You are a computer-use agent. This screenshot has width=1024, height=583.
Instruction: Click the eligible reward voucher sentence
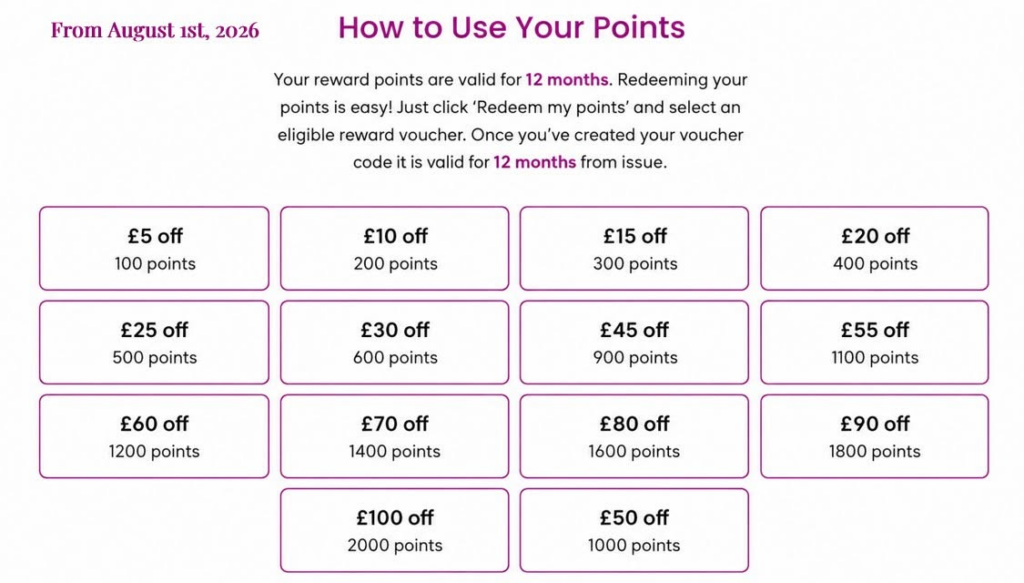[372, 134]
